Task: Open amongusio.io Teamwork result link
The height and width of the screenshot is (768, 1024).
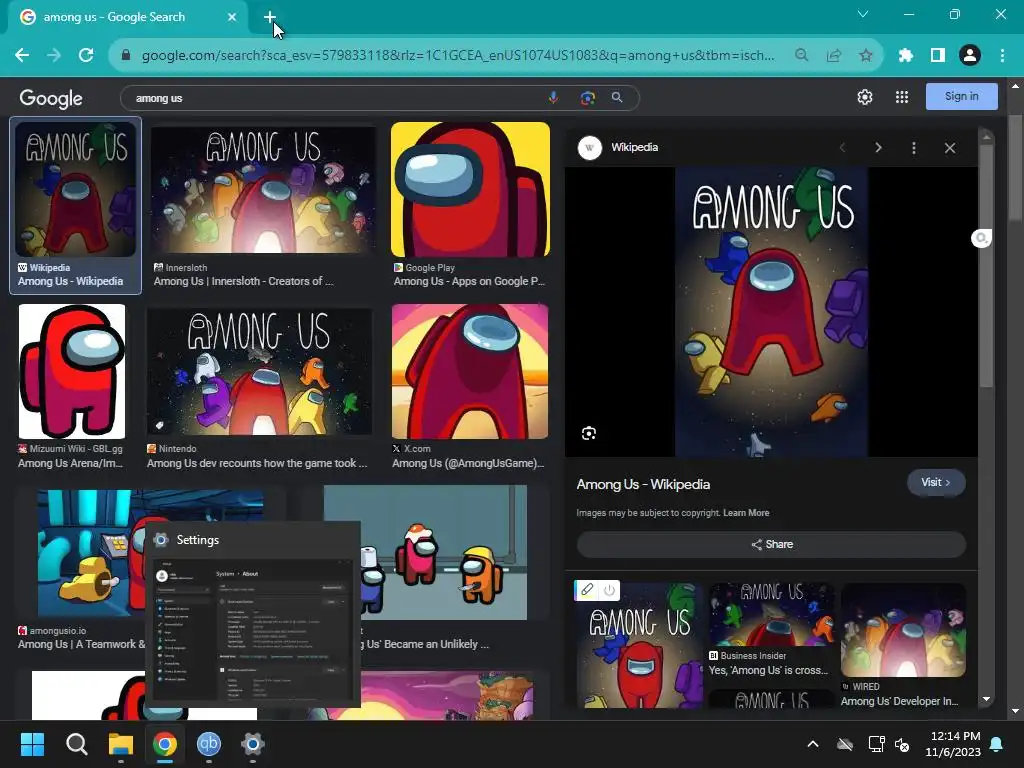Action: [82, 644]
